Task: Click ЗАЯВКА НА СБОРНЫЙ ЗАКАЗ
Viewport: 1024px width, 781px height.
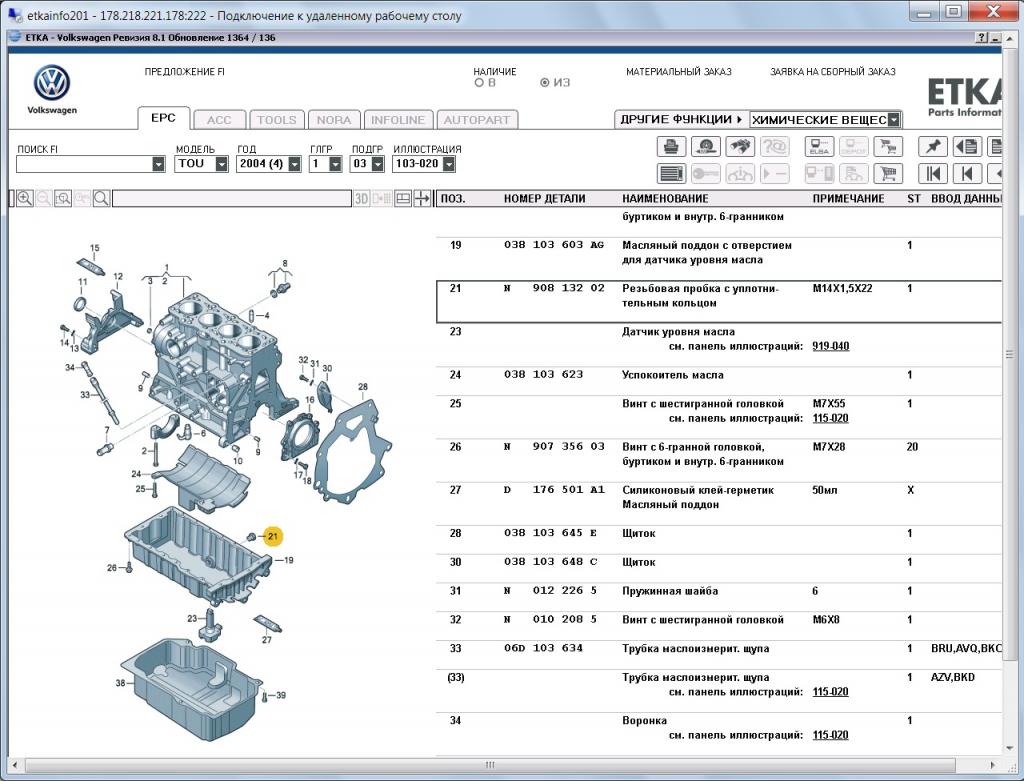Action: [x=833, y=72]
